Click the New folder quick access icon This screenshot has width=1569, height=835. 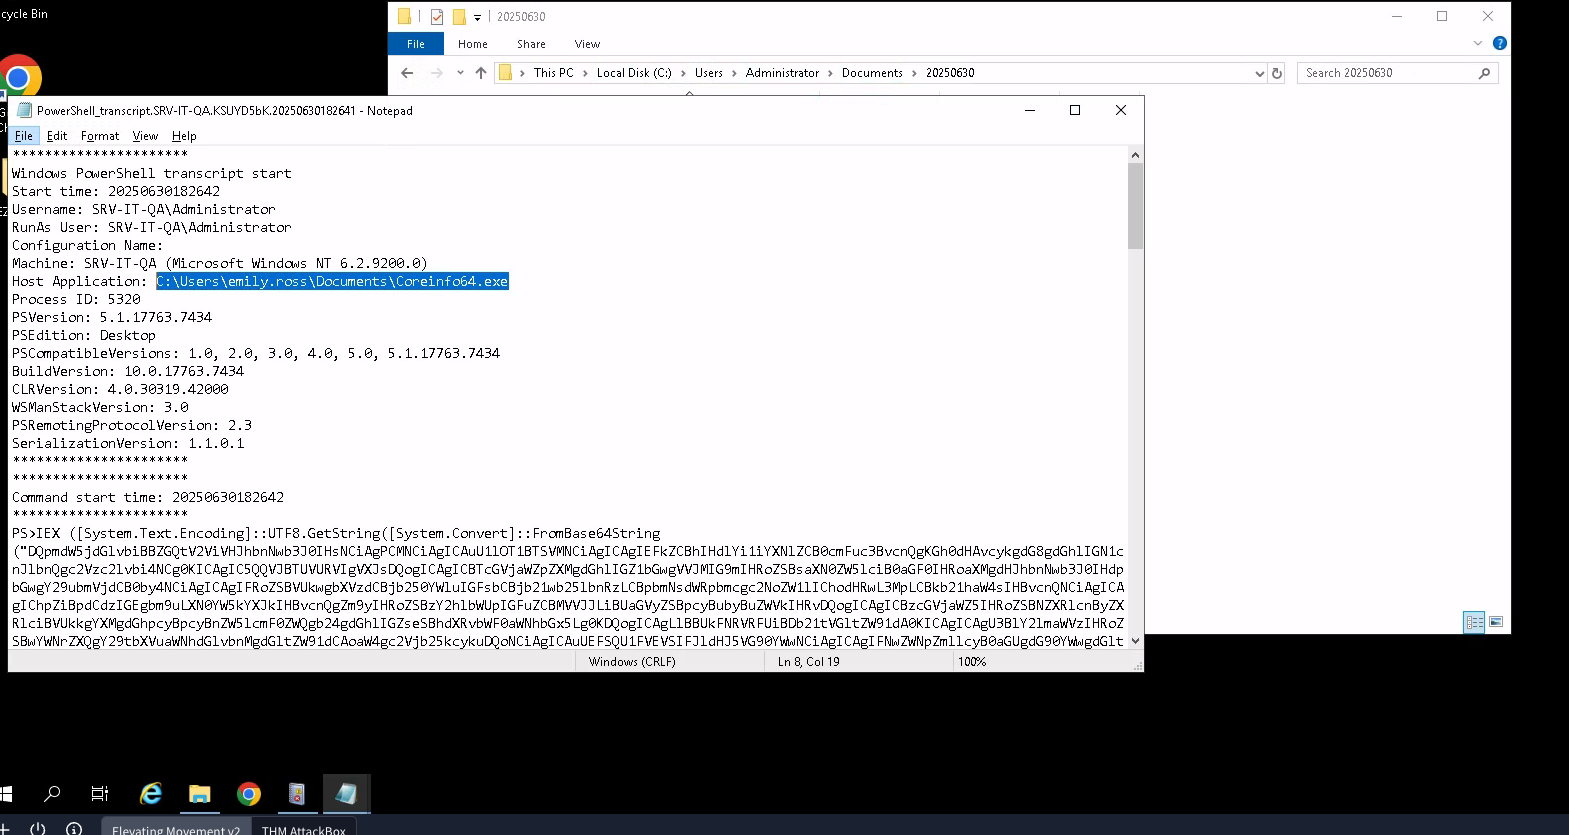[459, 17]
